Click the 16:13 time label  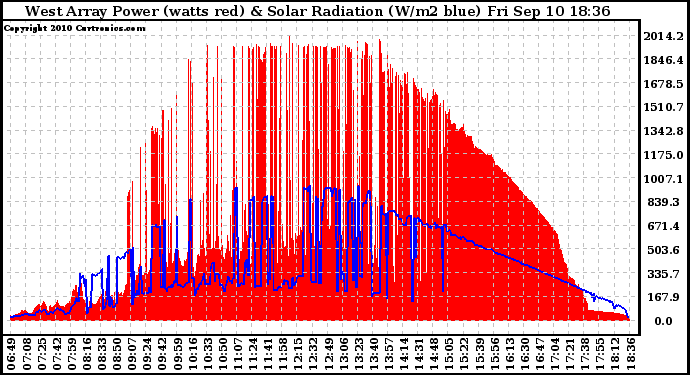point(509,353)
